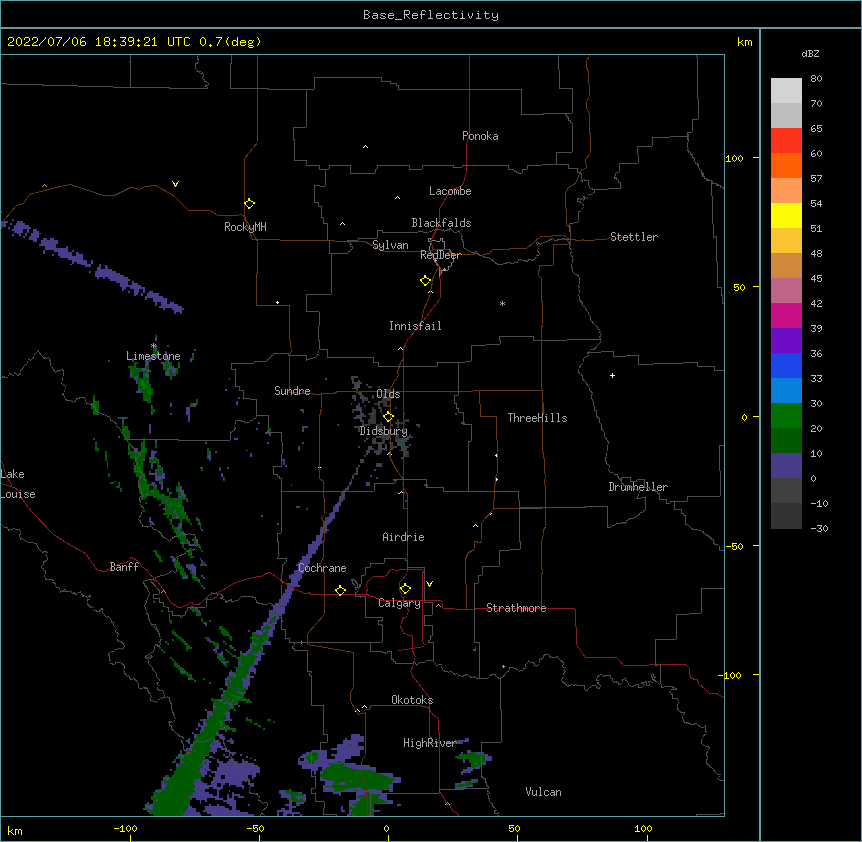Click the white asterisk marker east of Innisfail
The width and height of the screenshot is (862, 842).
502,303
